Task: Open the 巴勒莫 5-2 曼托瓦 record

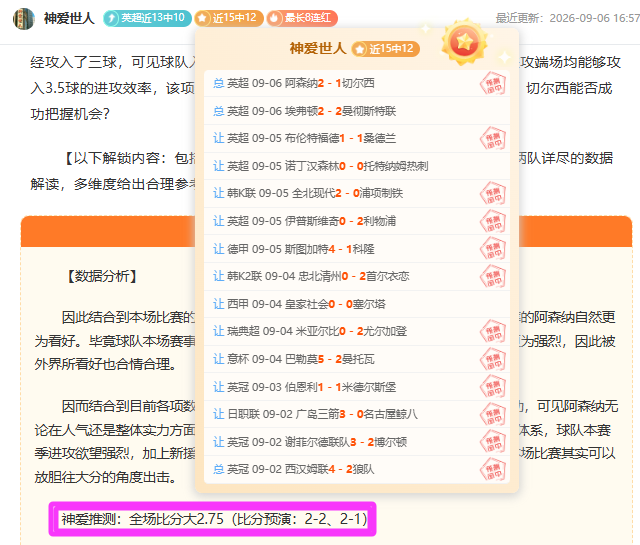Action: coord(357,359)
